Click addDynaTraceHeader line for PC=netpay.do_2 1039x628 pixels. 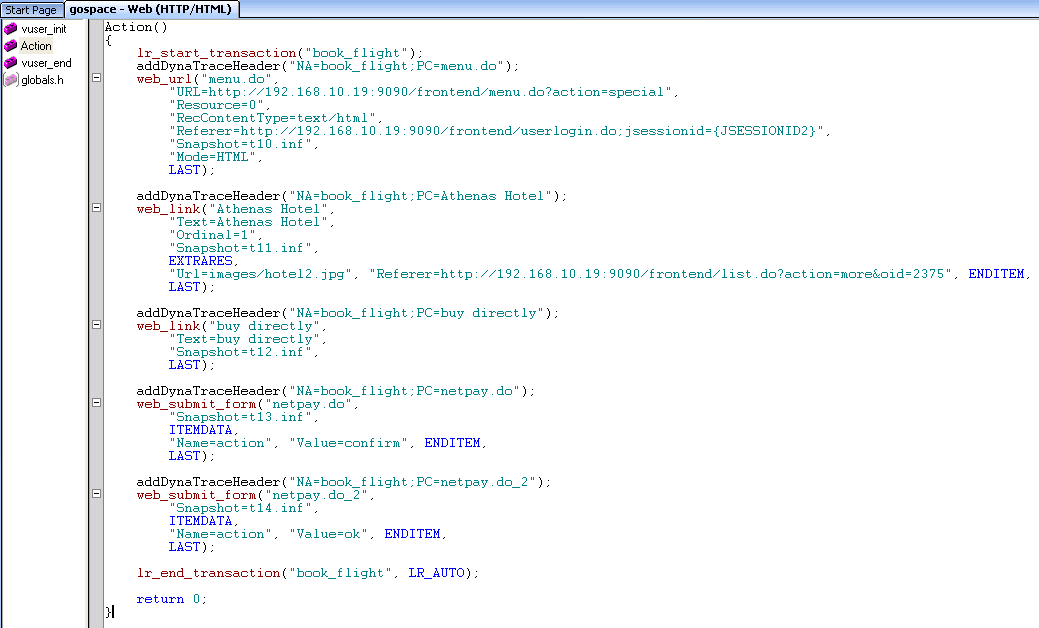pos(344,482)
